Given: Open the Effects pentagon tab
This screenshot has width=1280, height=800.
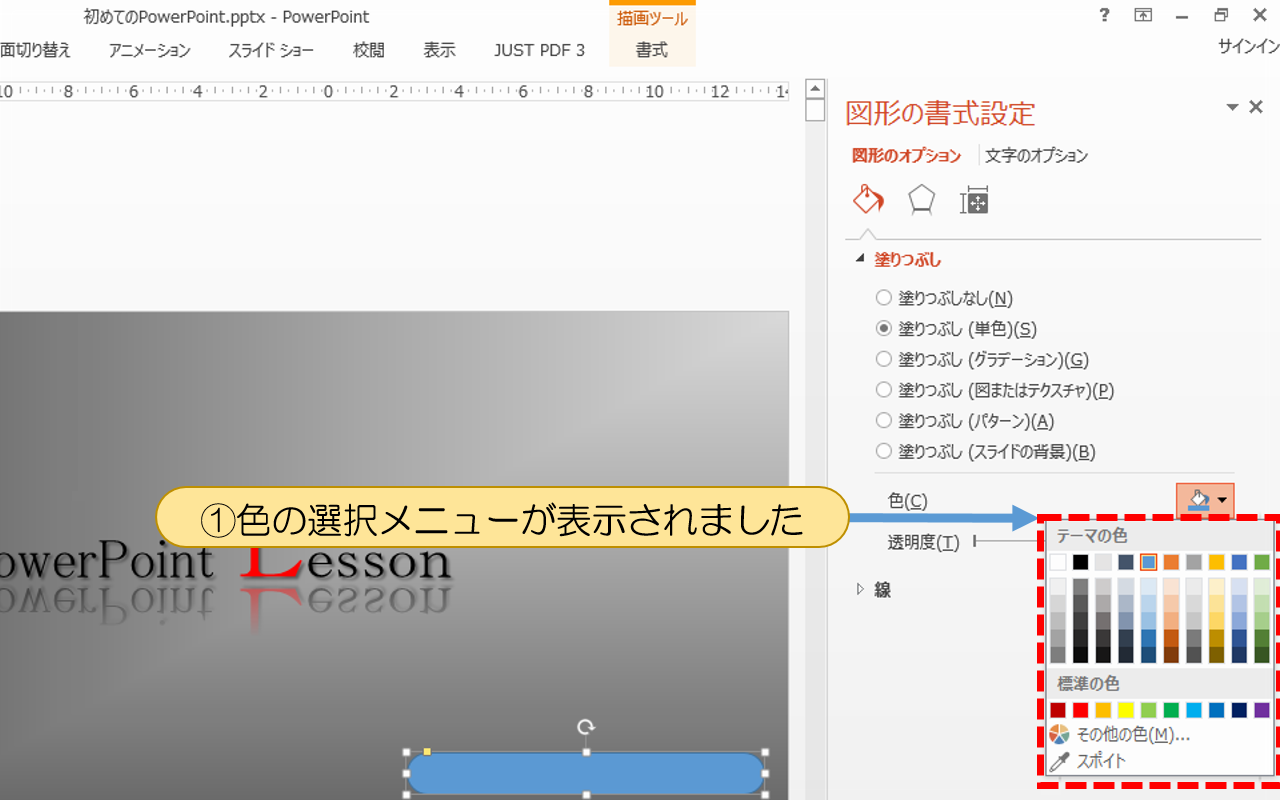Looking at the screenshot, I should click(x=921, y=200).
